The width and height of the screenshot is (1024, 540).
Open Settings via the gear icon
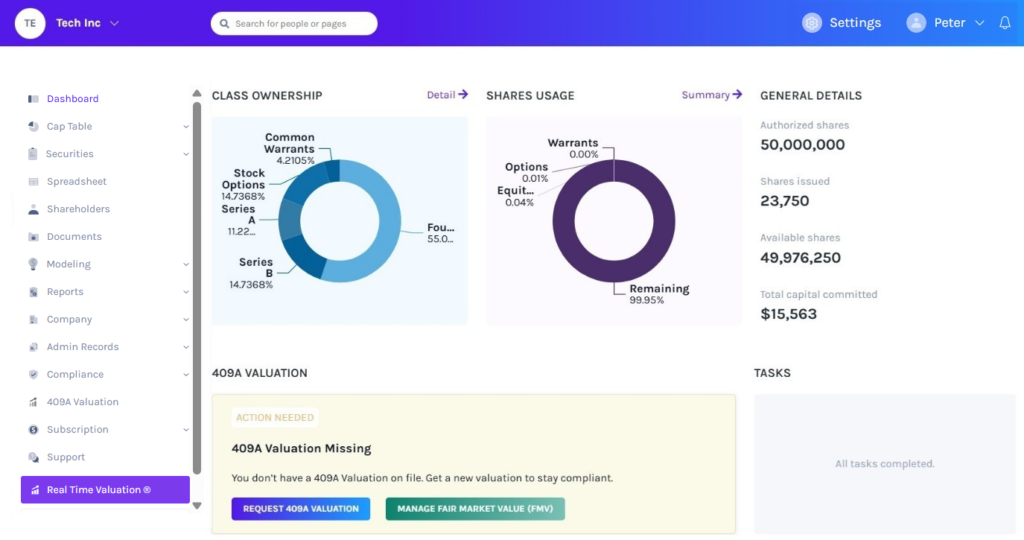812,23
